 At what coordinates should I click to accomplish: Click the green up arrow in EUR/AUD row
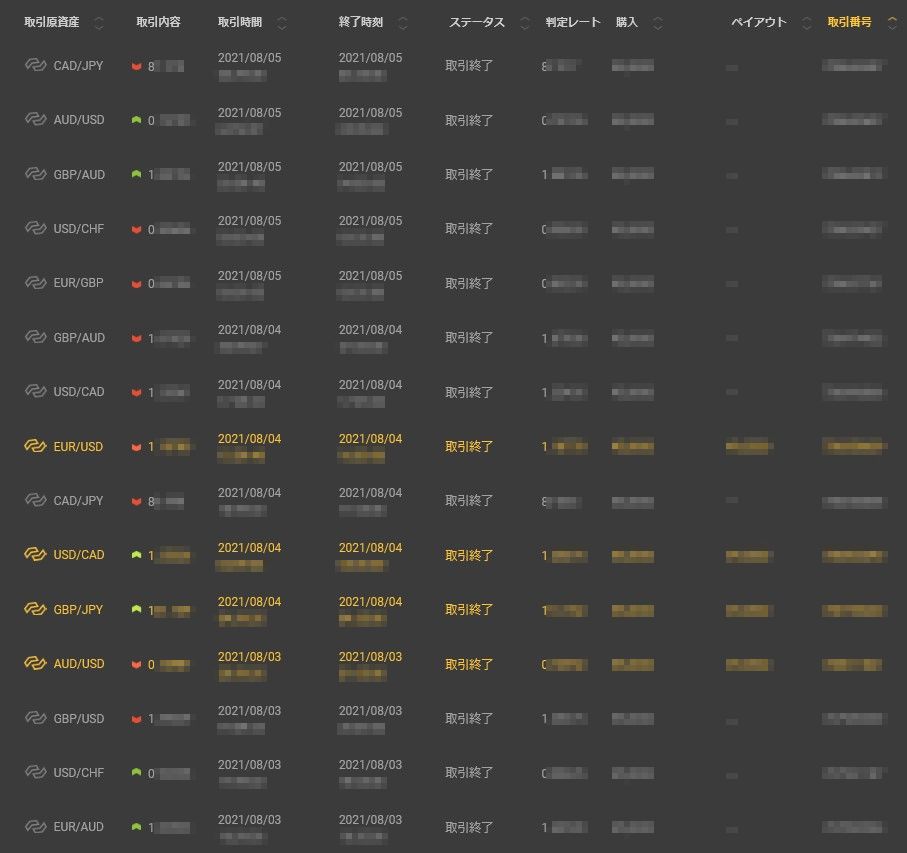pos(136,827)
